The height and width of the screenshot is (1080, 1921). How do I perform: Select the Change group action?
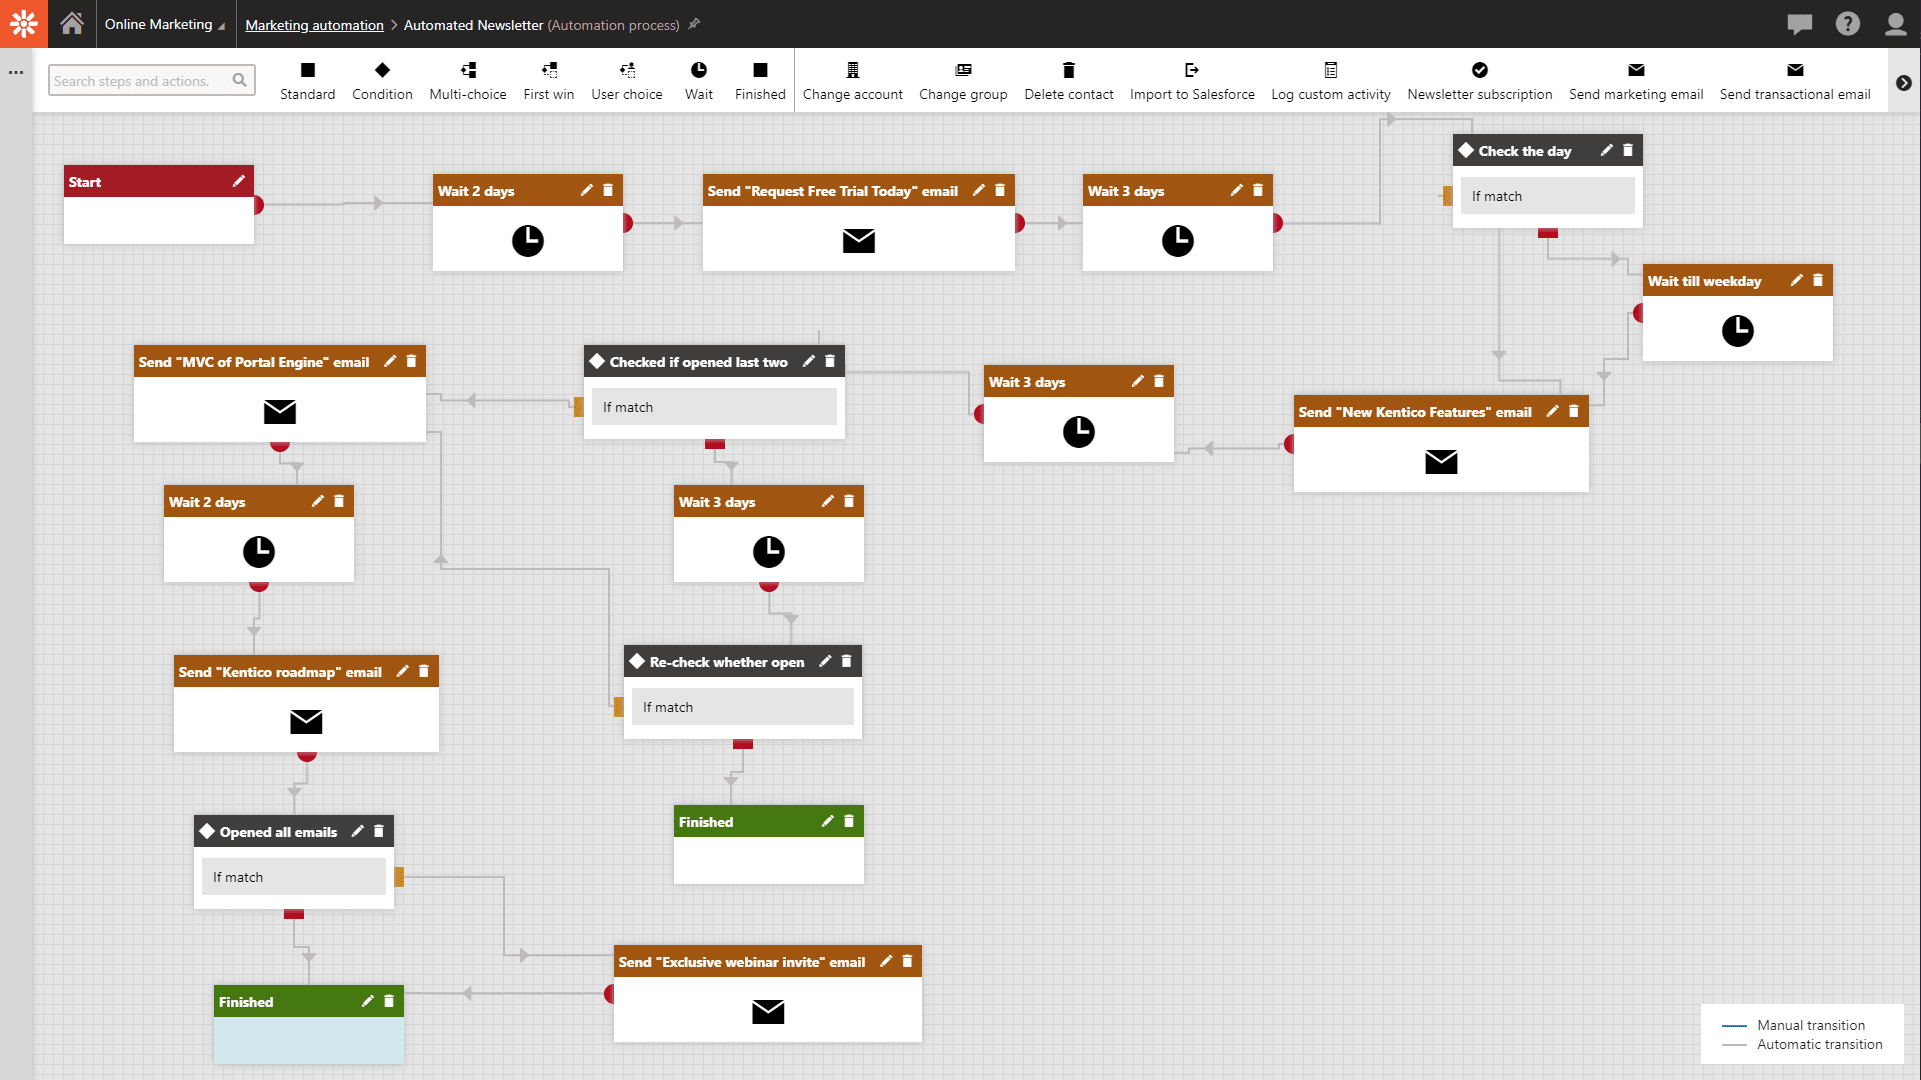pyautogui.click(x=963, y=81)
